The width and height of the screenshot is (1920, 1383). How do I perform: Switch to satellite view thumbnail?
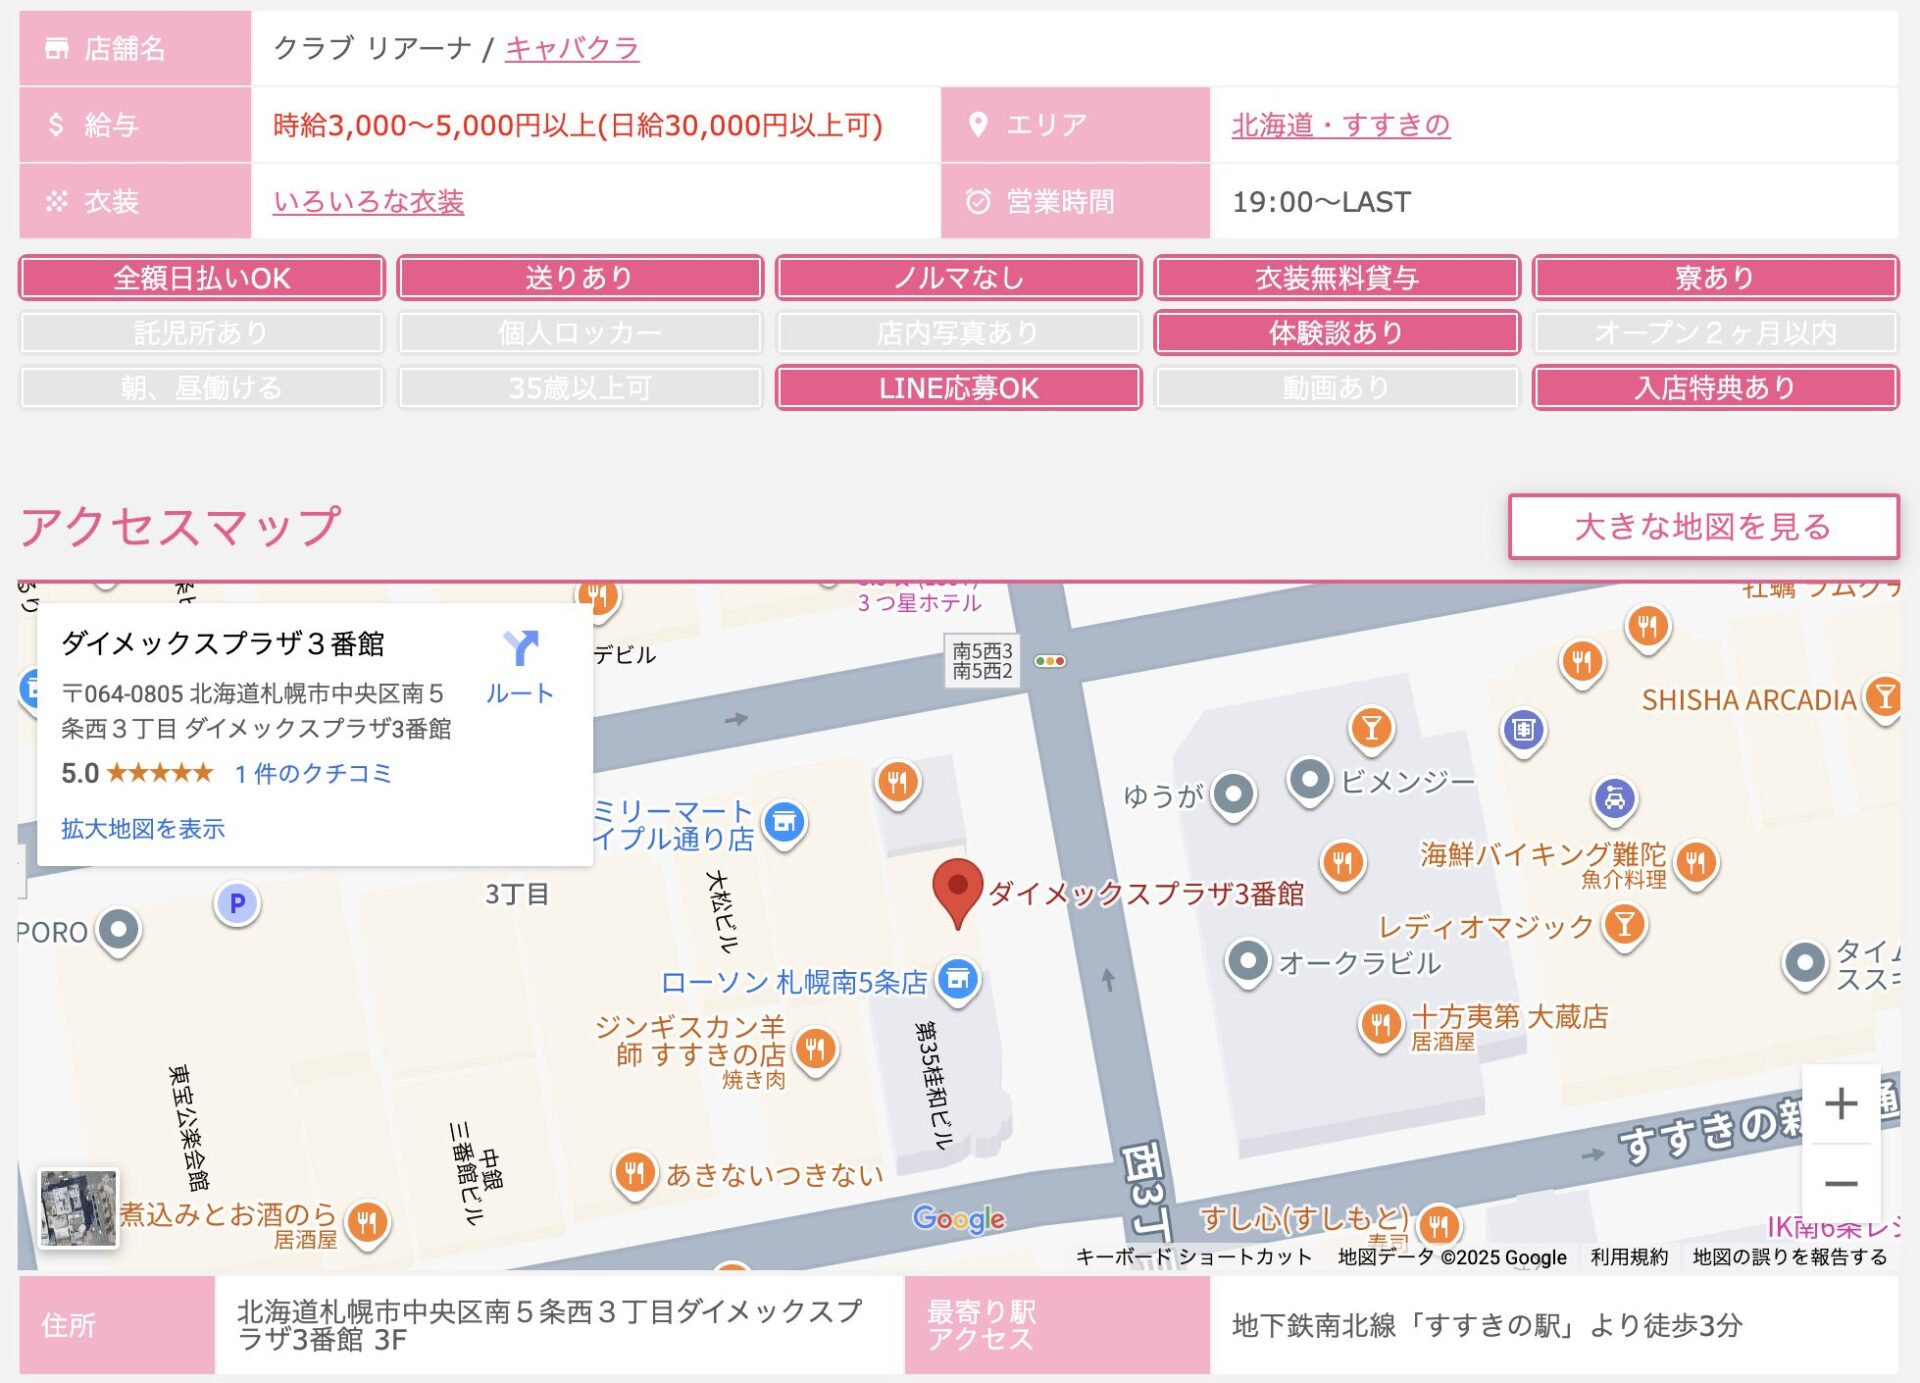click(78, 1208)
